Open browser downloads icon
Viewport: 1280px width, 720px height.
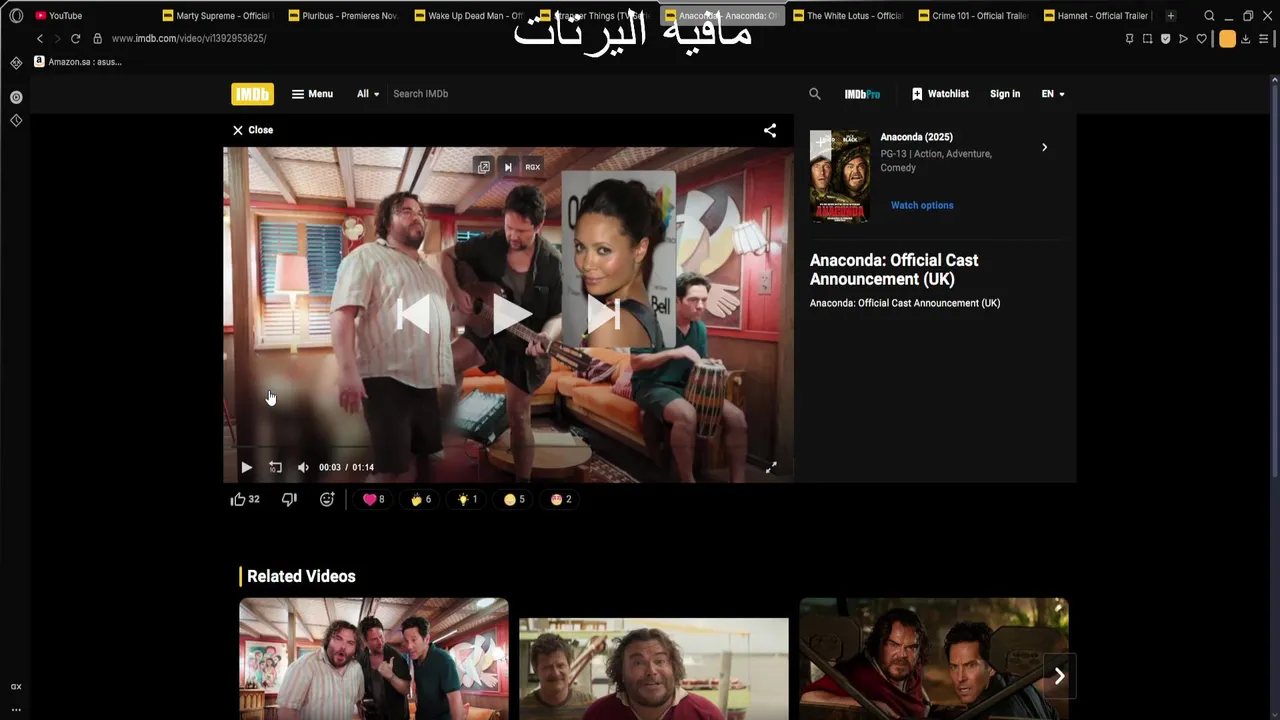[1245, 39]
